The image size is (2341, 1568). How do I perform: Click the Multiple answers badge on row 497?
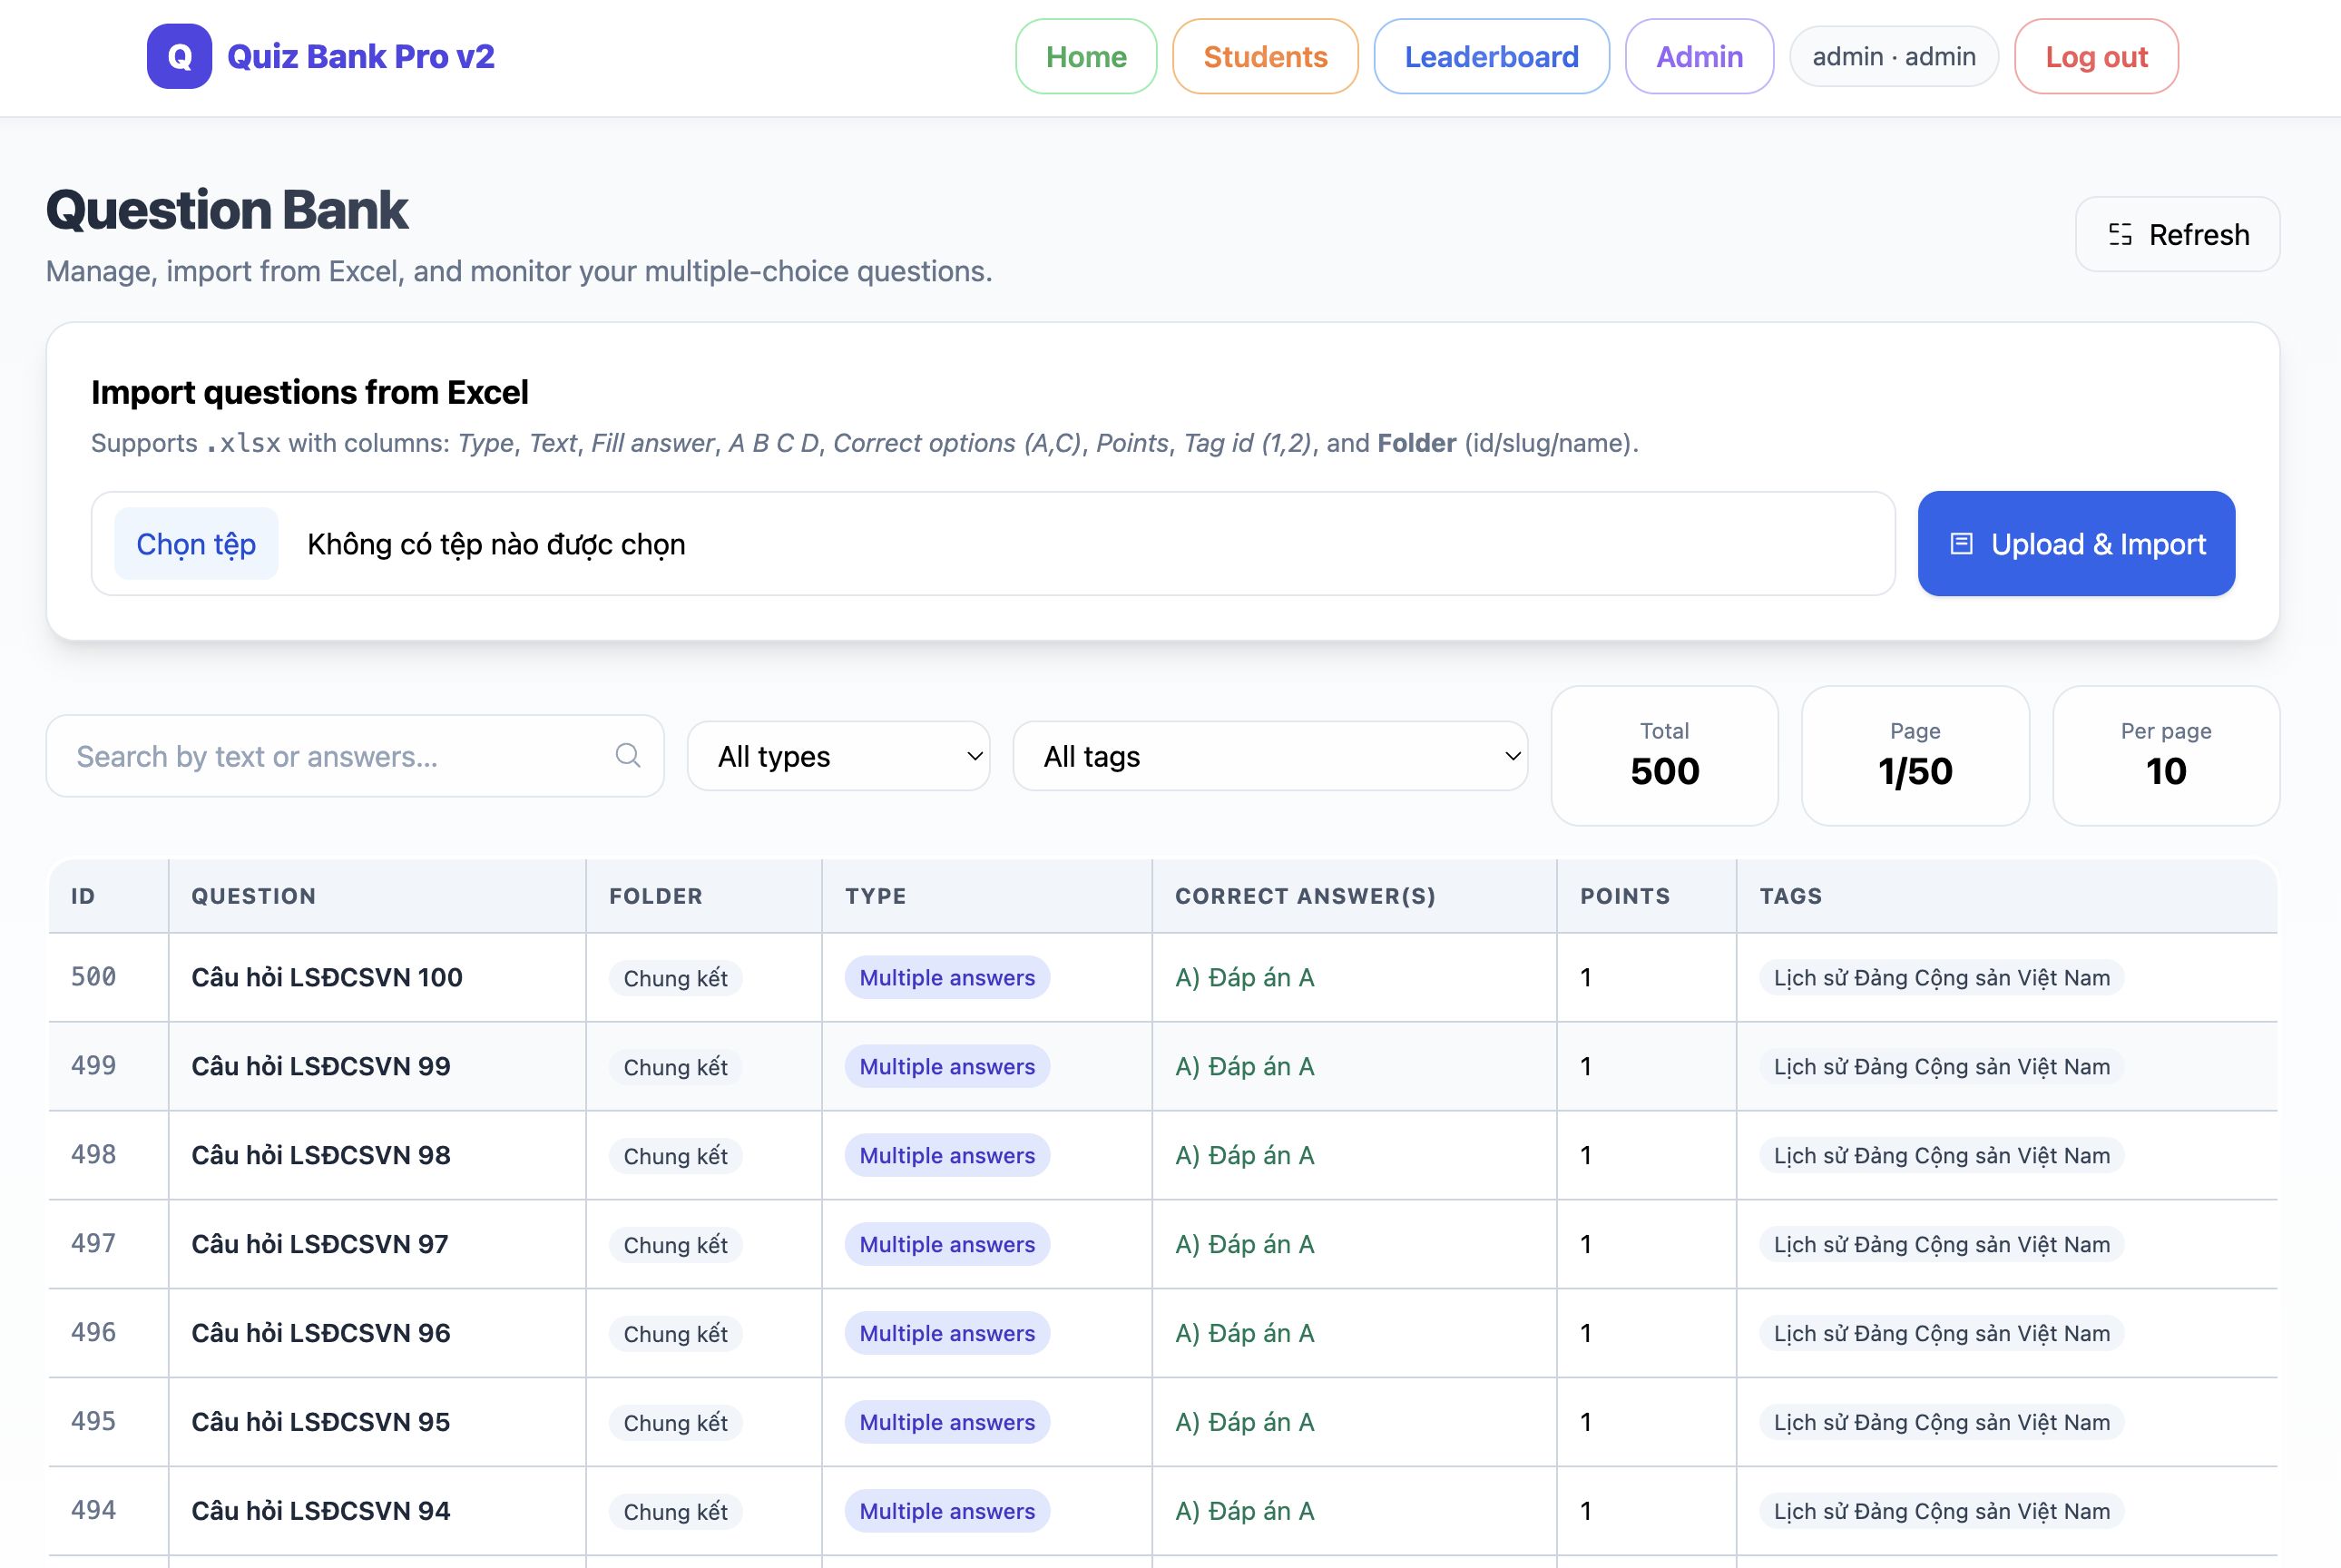pyautogui.click(x=946, y=1244)
